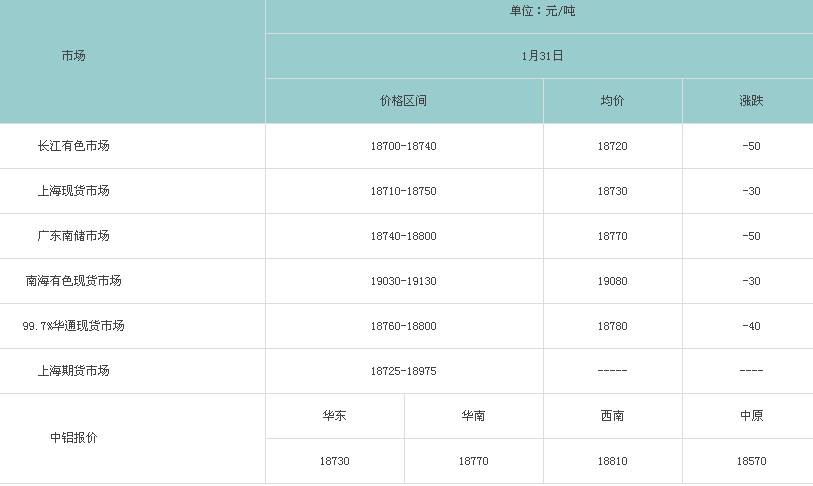Screen dimensions: 813x486
Task: Click the 长江有色市场 row label
Action: (x=74, y=146)
